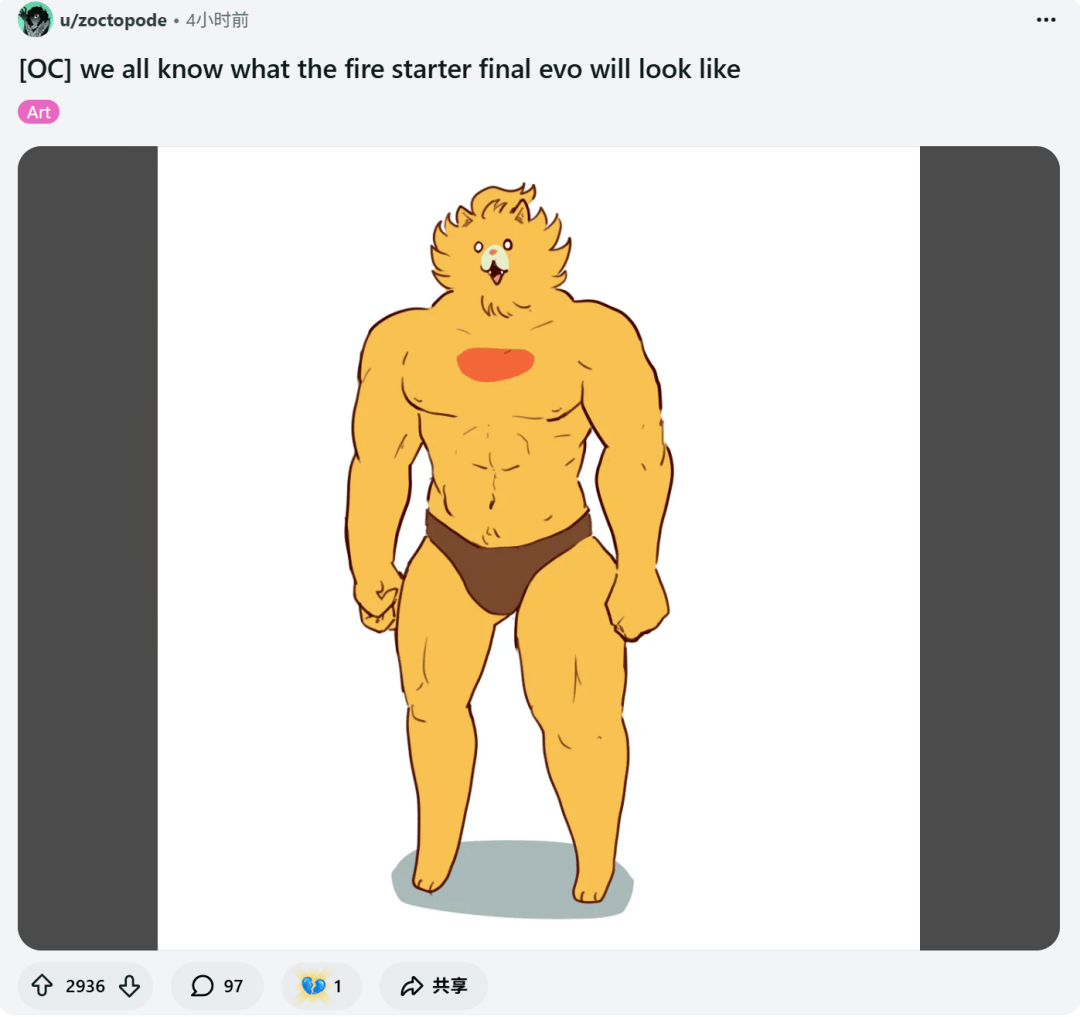Open comments via the speech bubble icon
This screenshot has width=1080, height=1017.
point(202,986)
